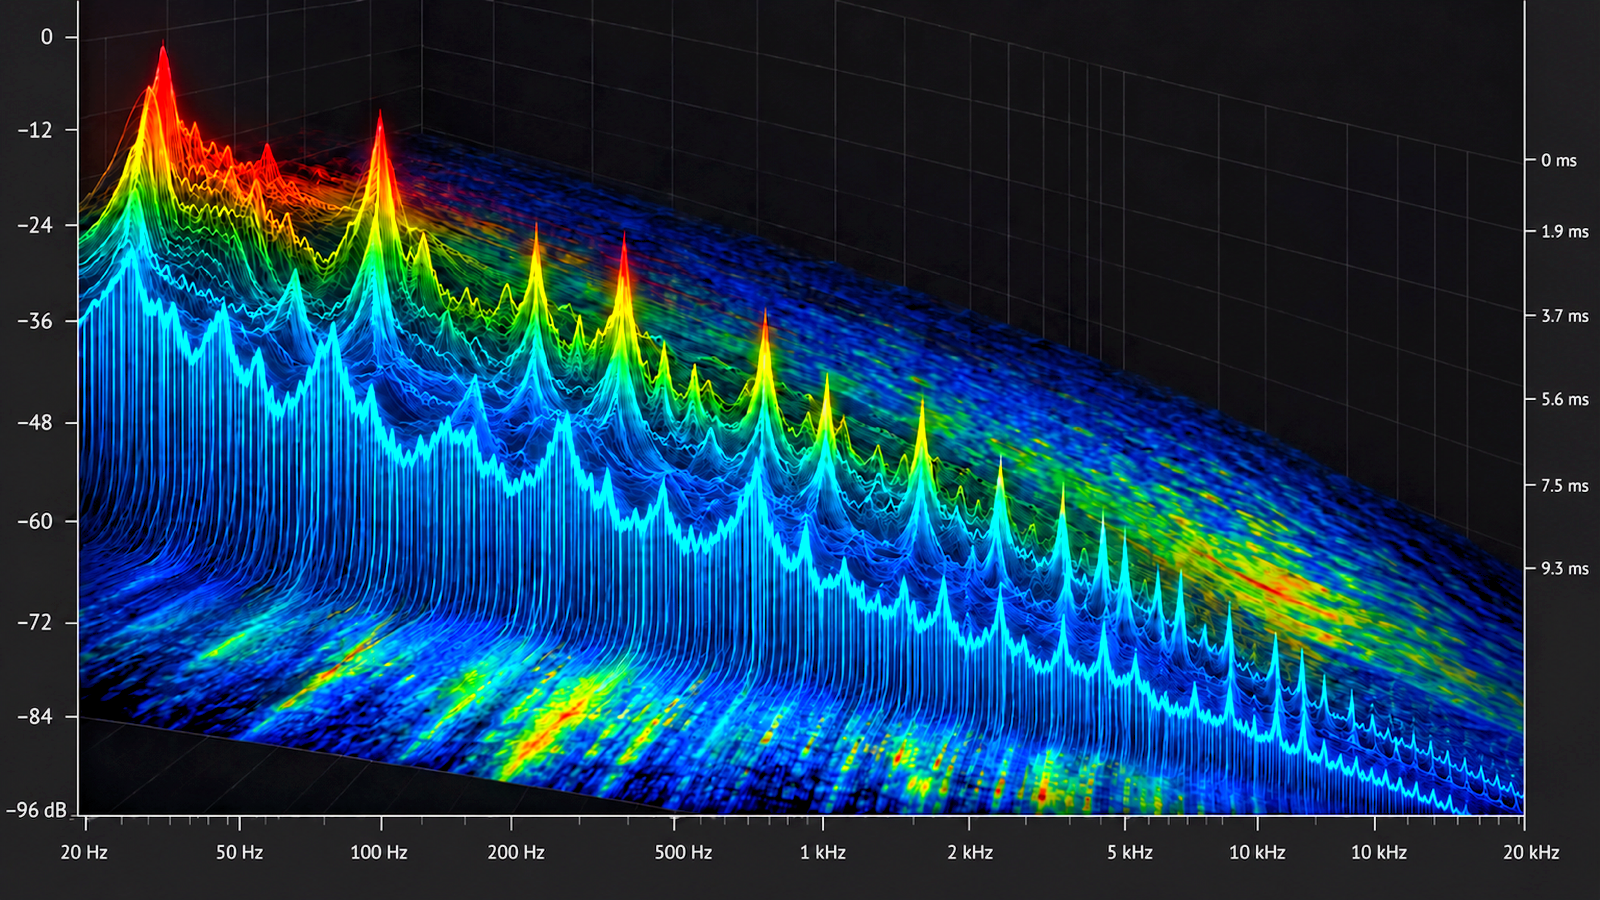Viewport: 1600px width, 900px height.
Task: Click the −84 level axis label
Action: click(34, 716)
